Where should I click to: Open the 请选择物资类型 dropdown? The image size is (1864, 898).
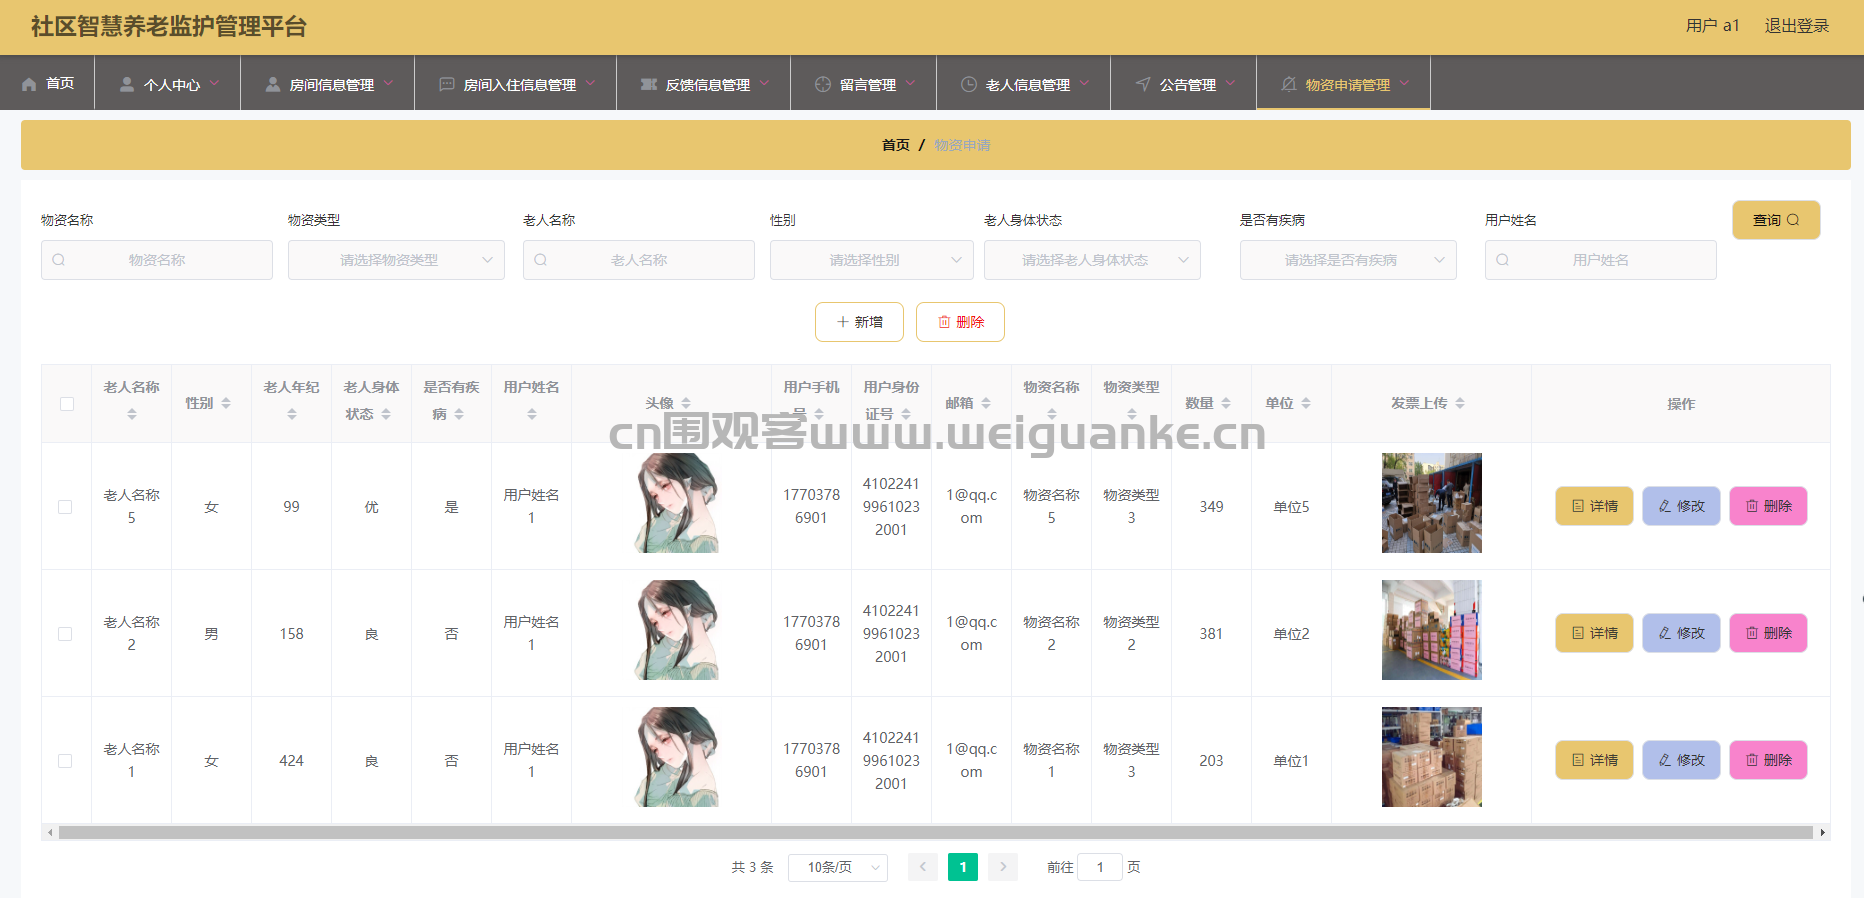[x=396, y=260]
